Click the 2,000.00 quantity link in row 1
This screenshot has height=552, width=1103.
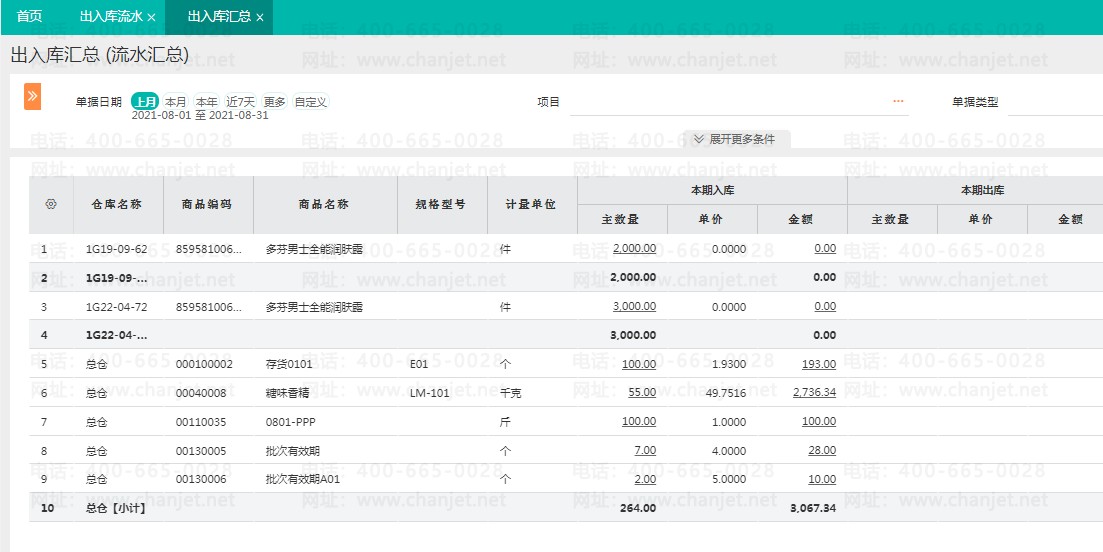pos(634,249)
